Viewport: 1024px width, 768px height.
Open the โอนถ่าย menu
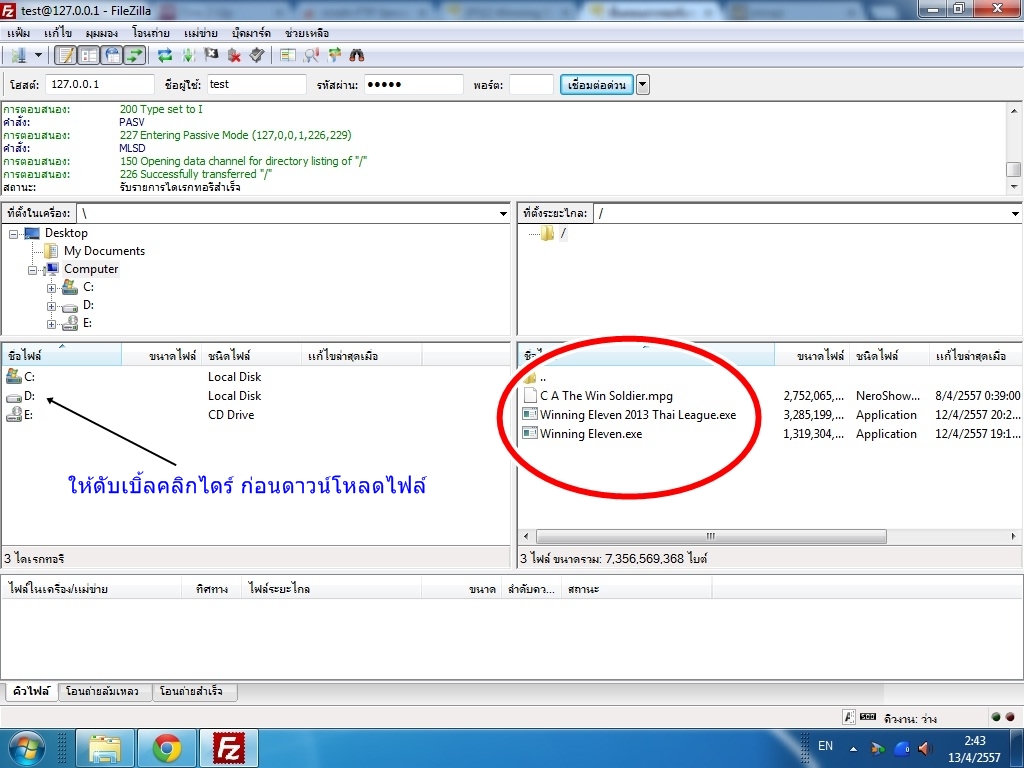click(150, 33)
